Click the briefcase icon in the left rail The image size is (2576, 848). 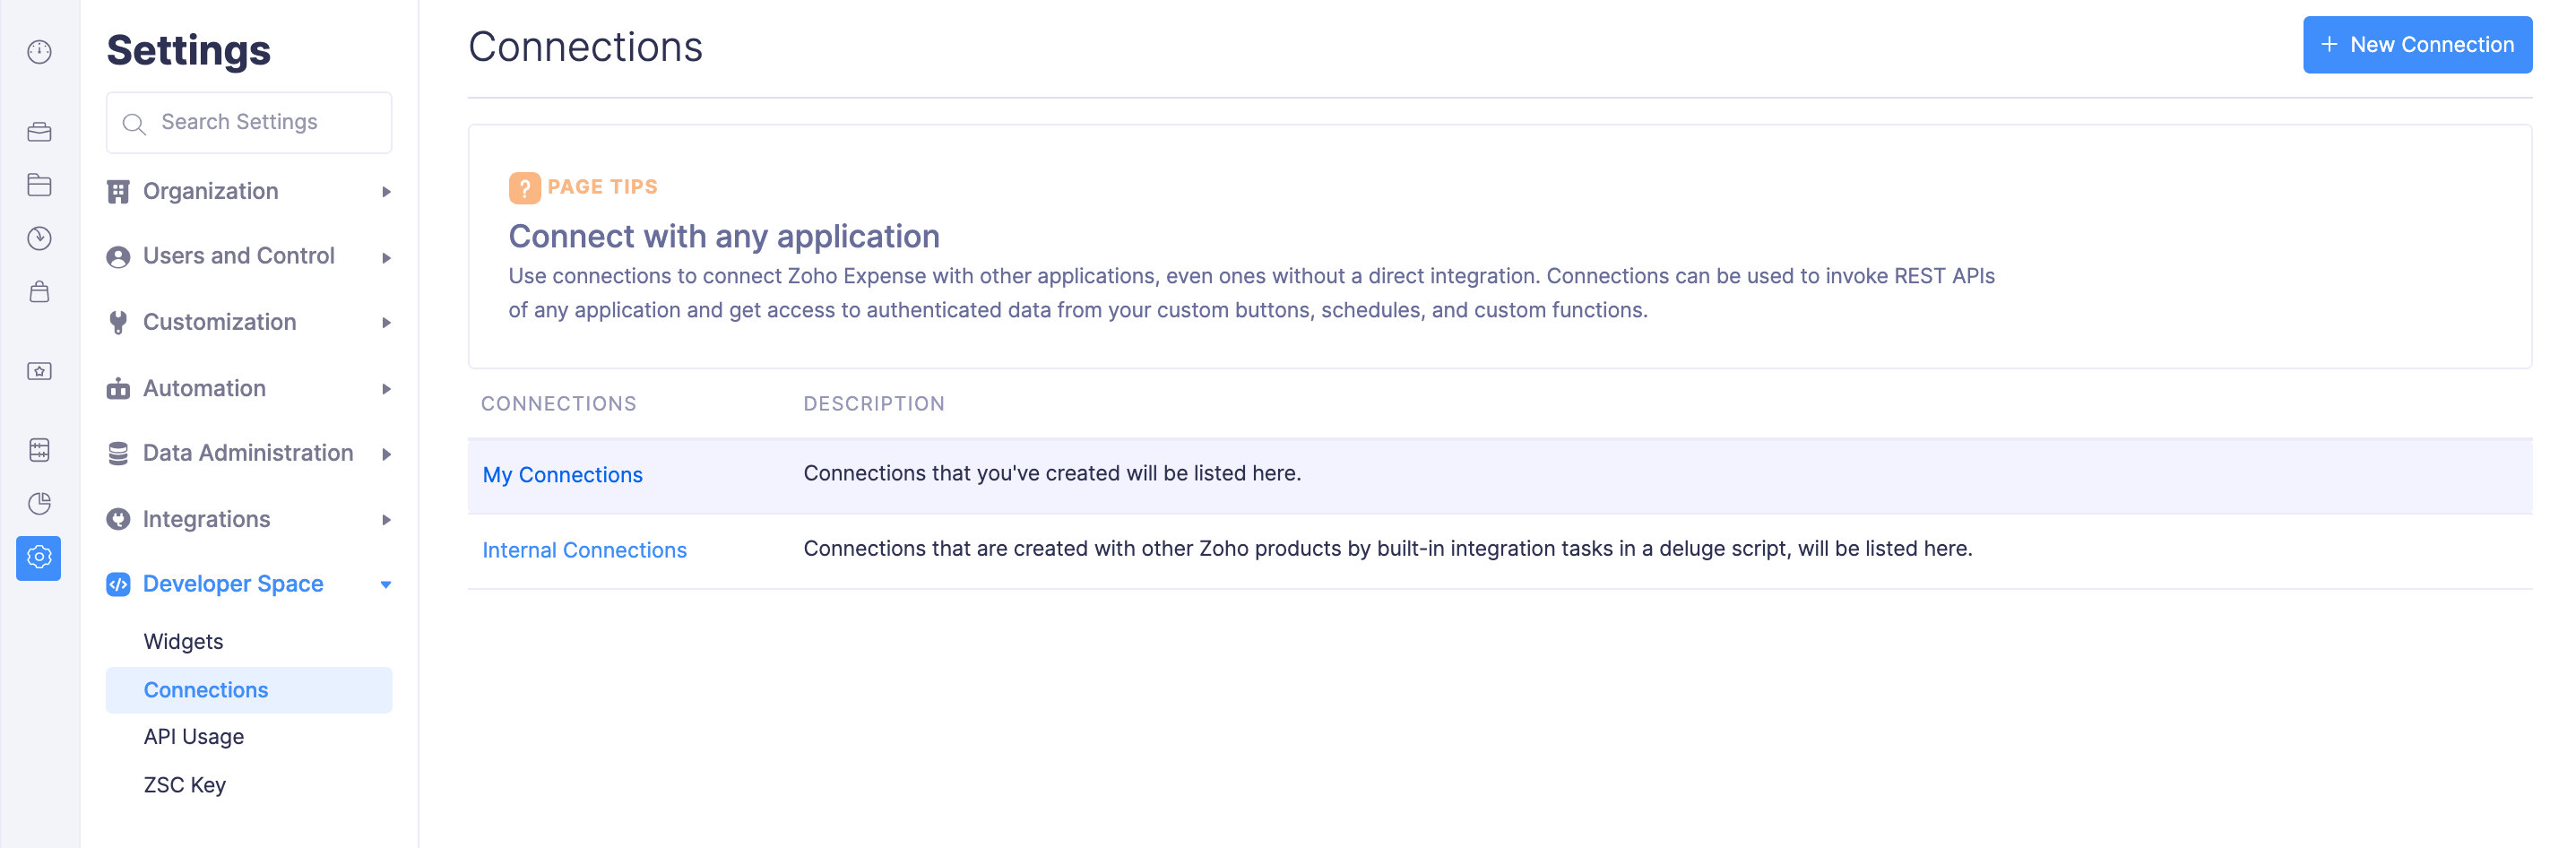click(39, 132)
